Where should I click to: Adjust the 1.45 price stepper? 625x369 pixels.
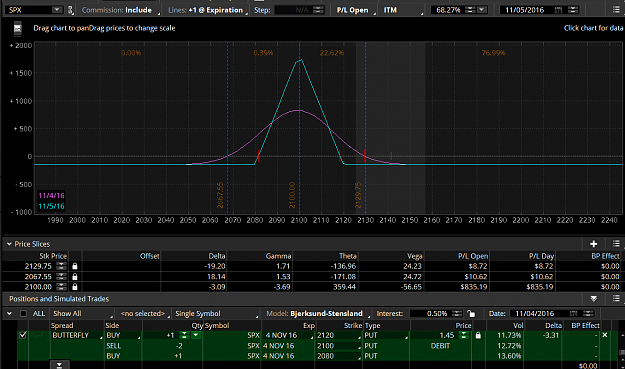[x=463, y=335]
